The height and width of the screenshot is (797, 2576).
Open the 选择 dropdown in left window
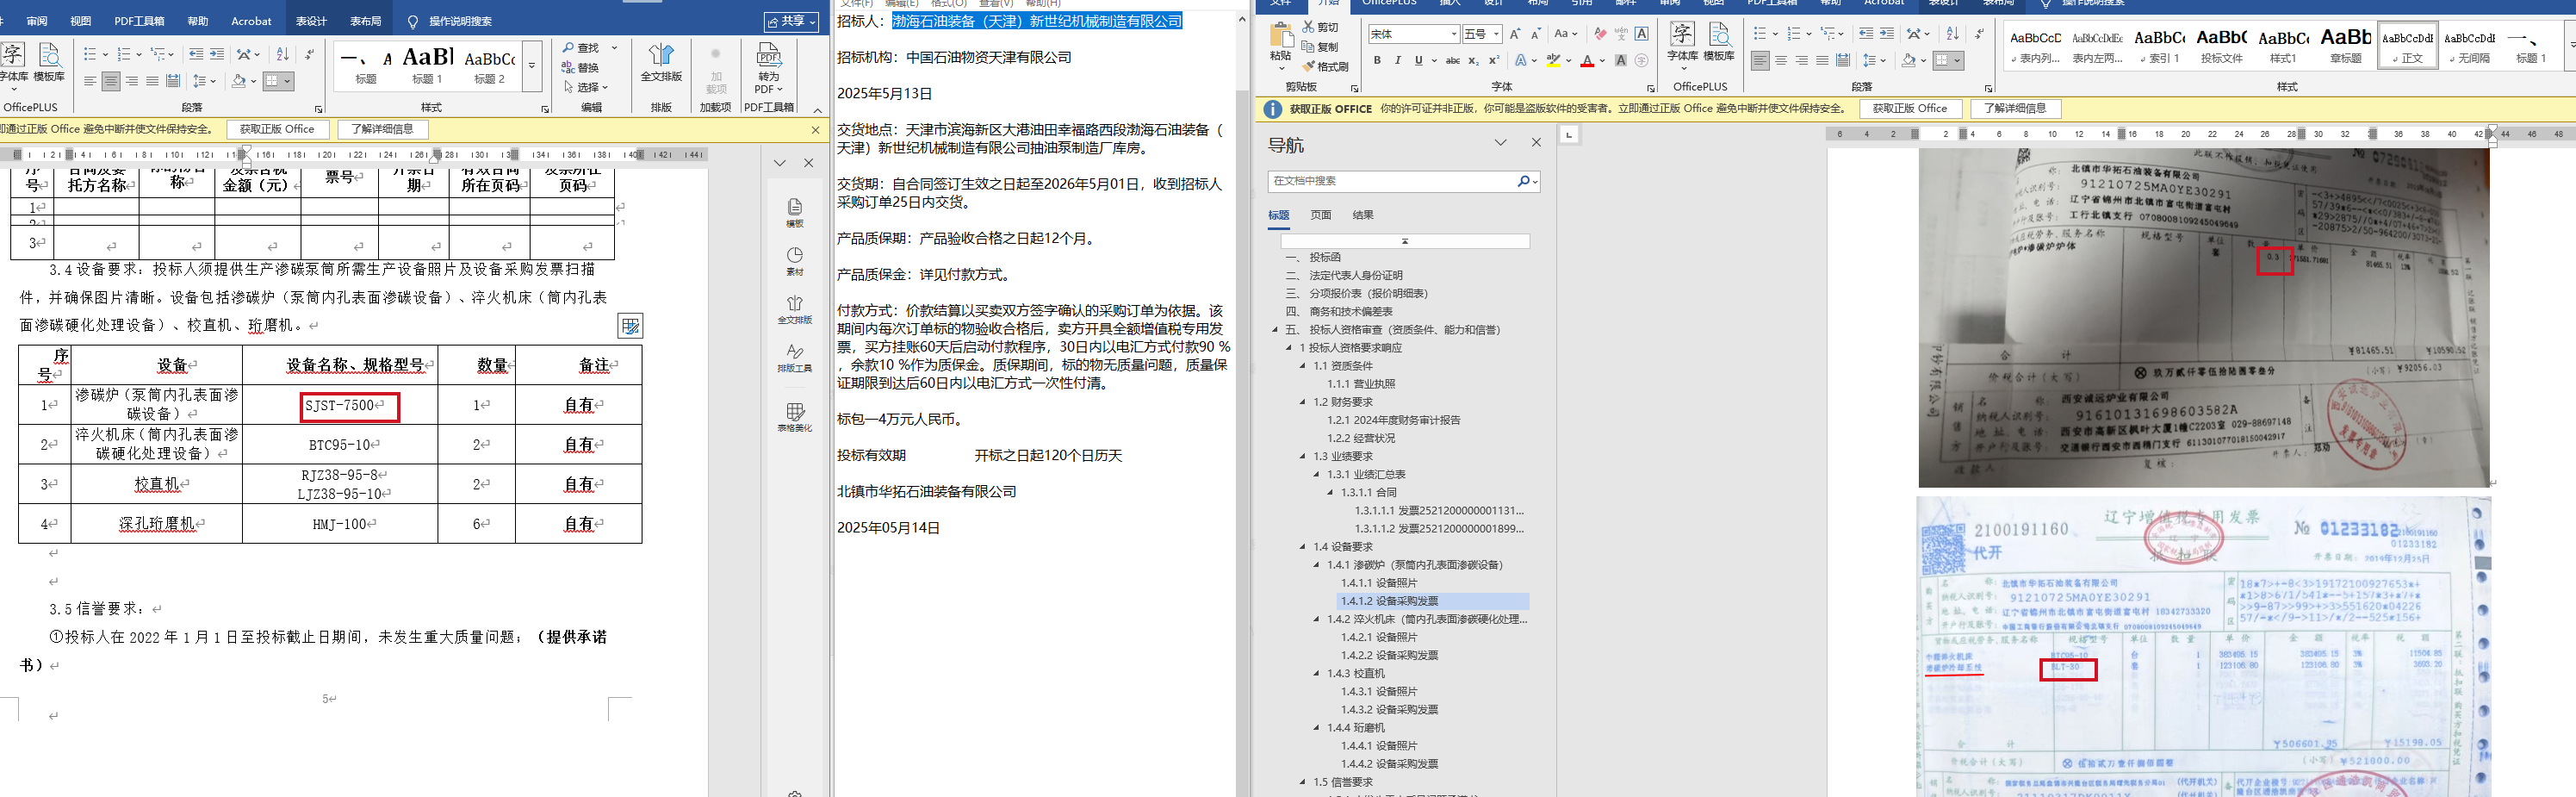tap(585, 87)
